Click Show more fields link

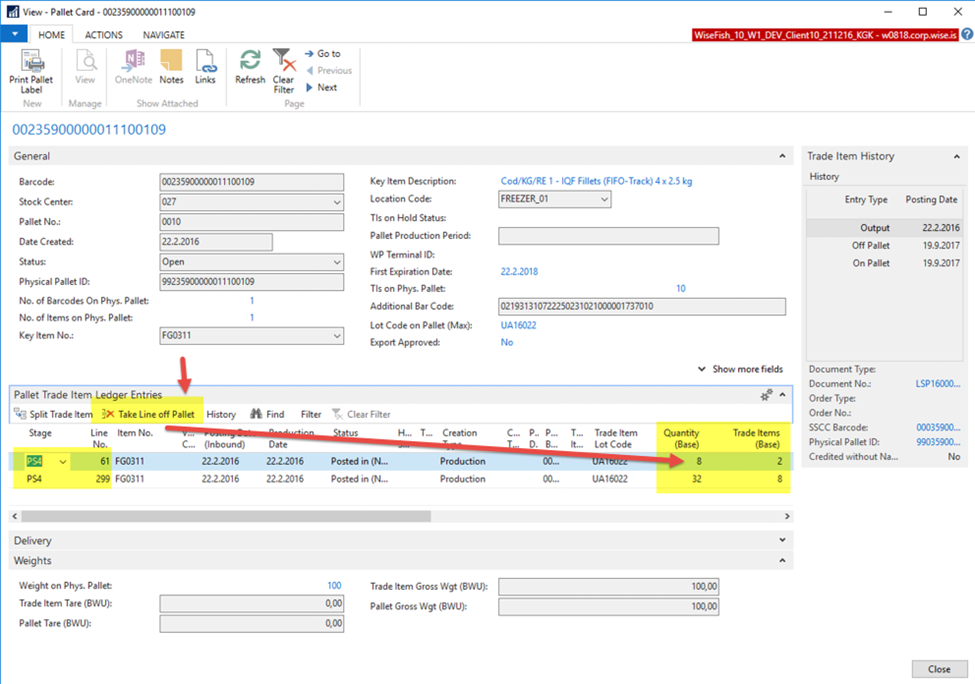[746, 369]
